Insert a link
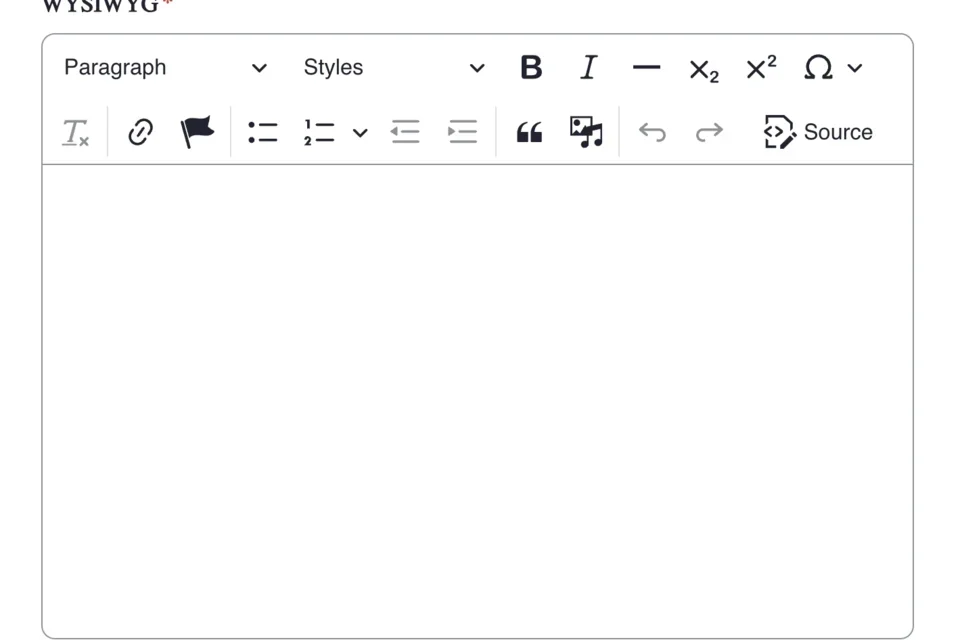The width and height of the screenshot is (960, 640). [139, 131]
